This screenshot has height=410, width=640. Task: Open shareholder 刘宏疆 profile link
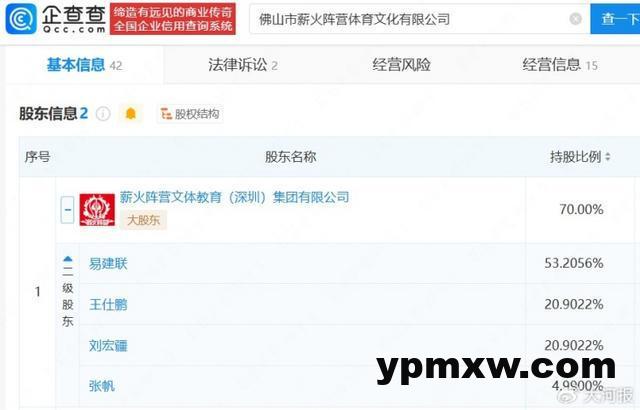[108, 346]
